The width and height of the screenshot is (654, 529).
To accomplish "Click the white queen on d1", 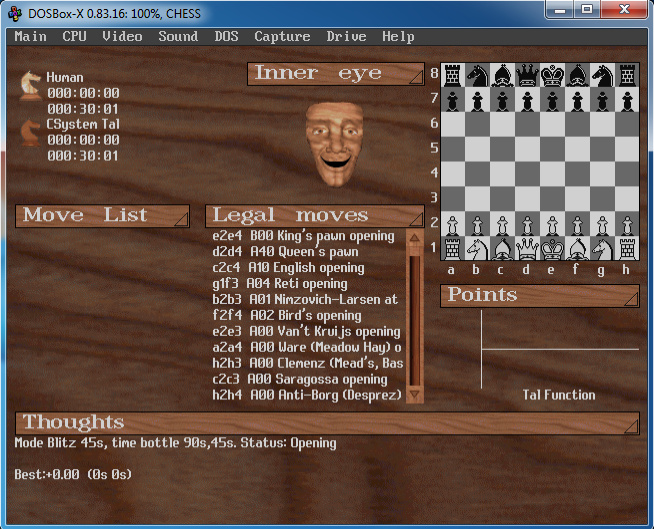I will [x=527, y=248].
